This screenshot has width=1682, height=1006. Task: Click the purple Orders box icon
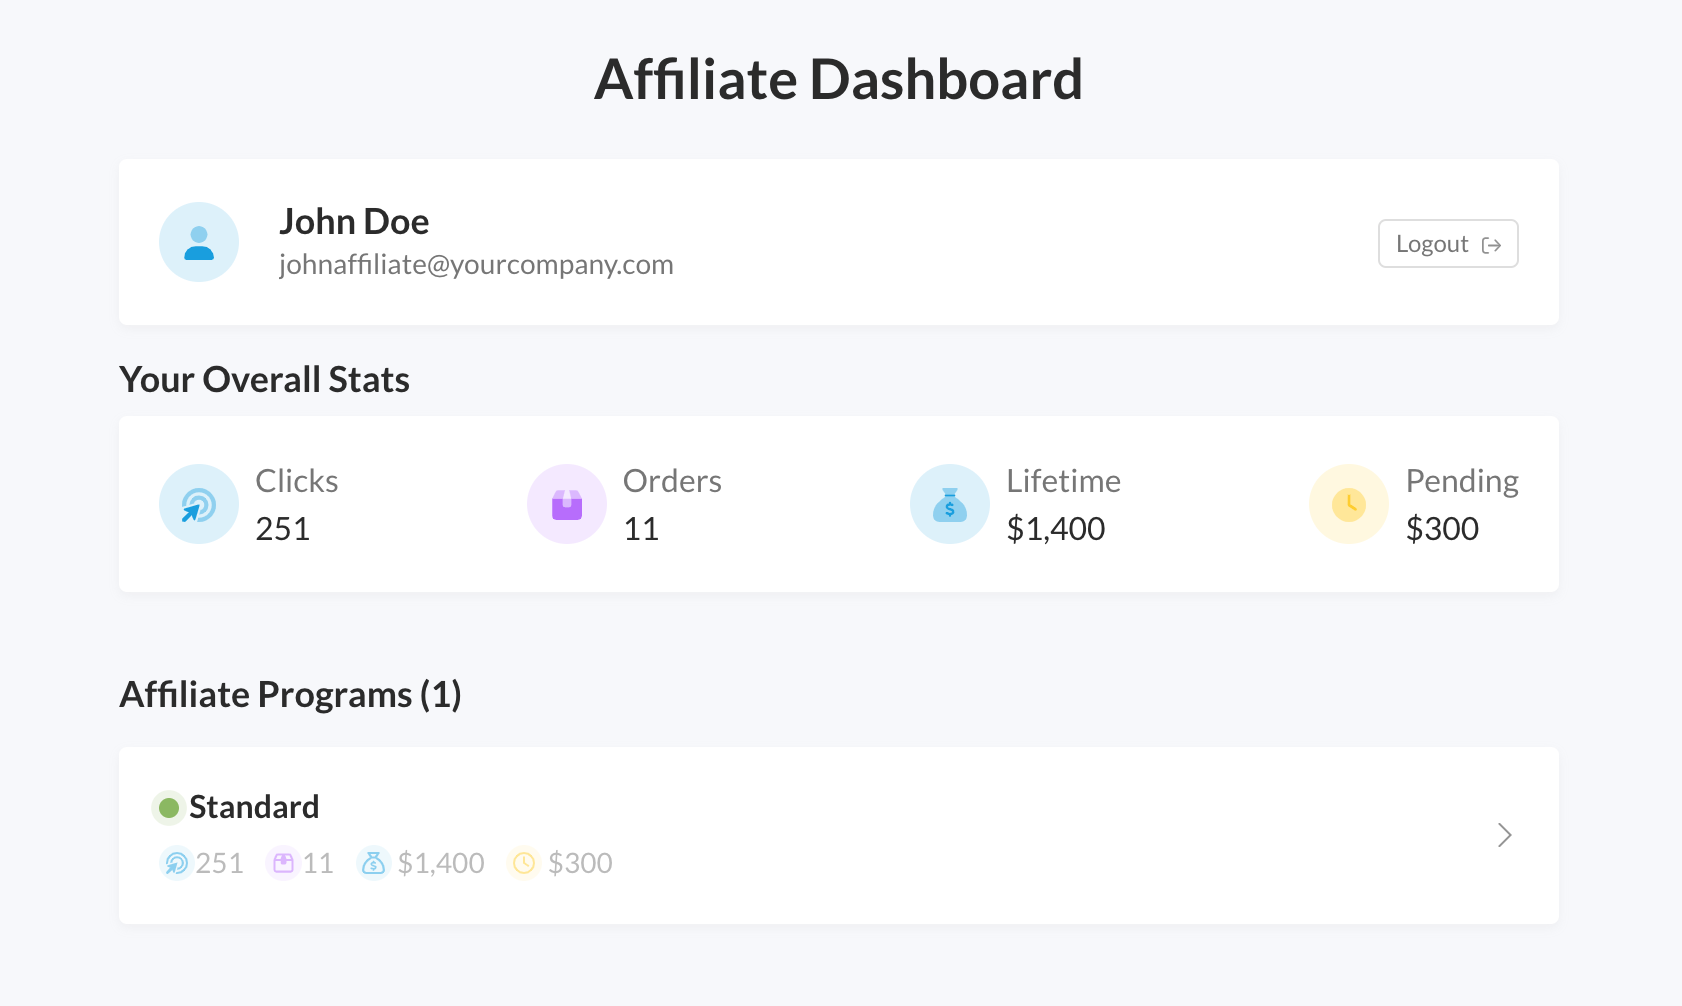[567, 504]
